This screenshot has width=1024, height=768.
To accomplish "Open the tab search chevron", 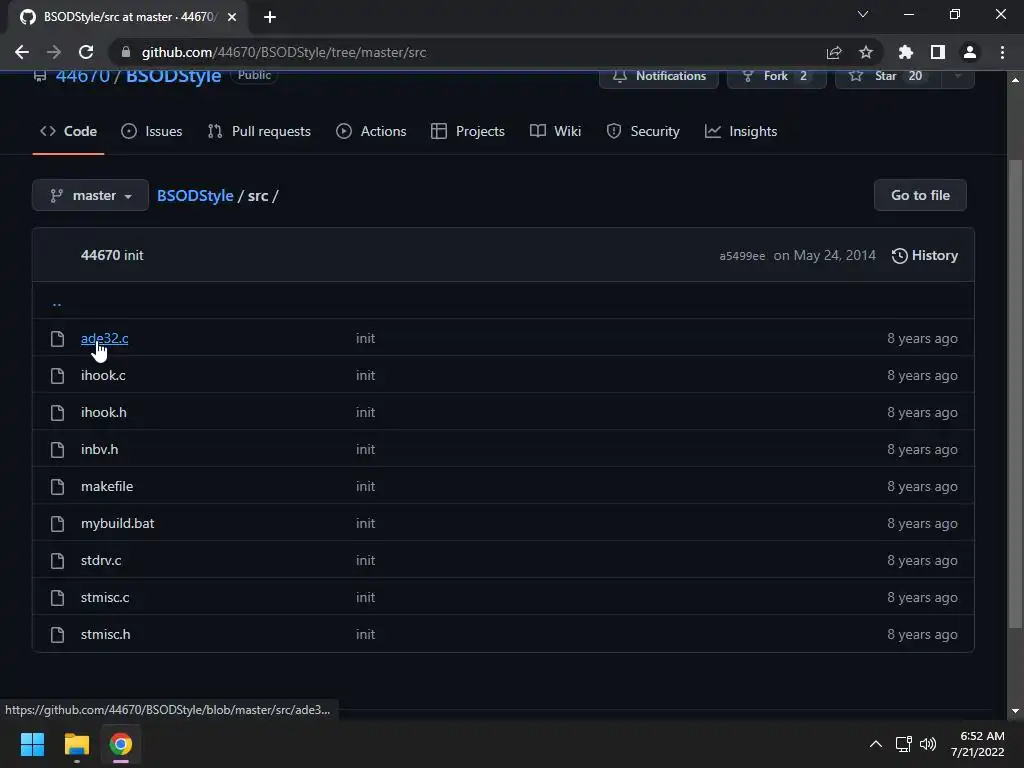I will [863, 14].
